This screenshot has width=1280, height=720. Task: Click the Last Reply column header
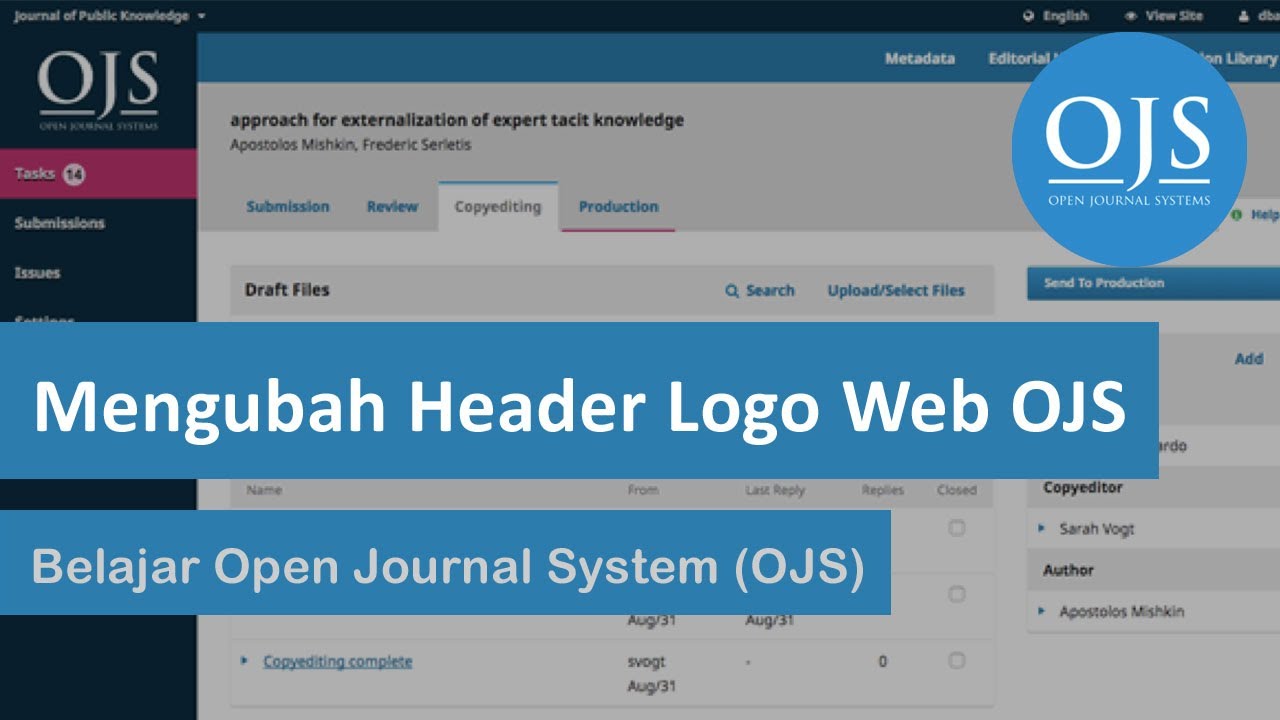(x=775, y=490)
